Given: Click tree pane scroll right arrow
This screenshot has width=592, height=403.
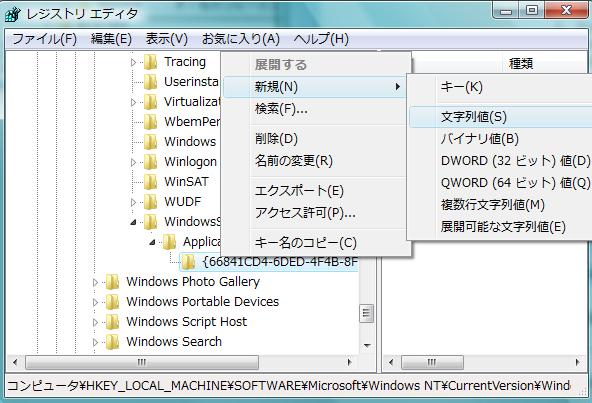Looking at the screenshot, I should click(x=350, y=363).
